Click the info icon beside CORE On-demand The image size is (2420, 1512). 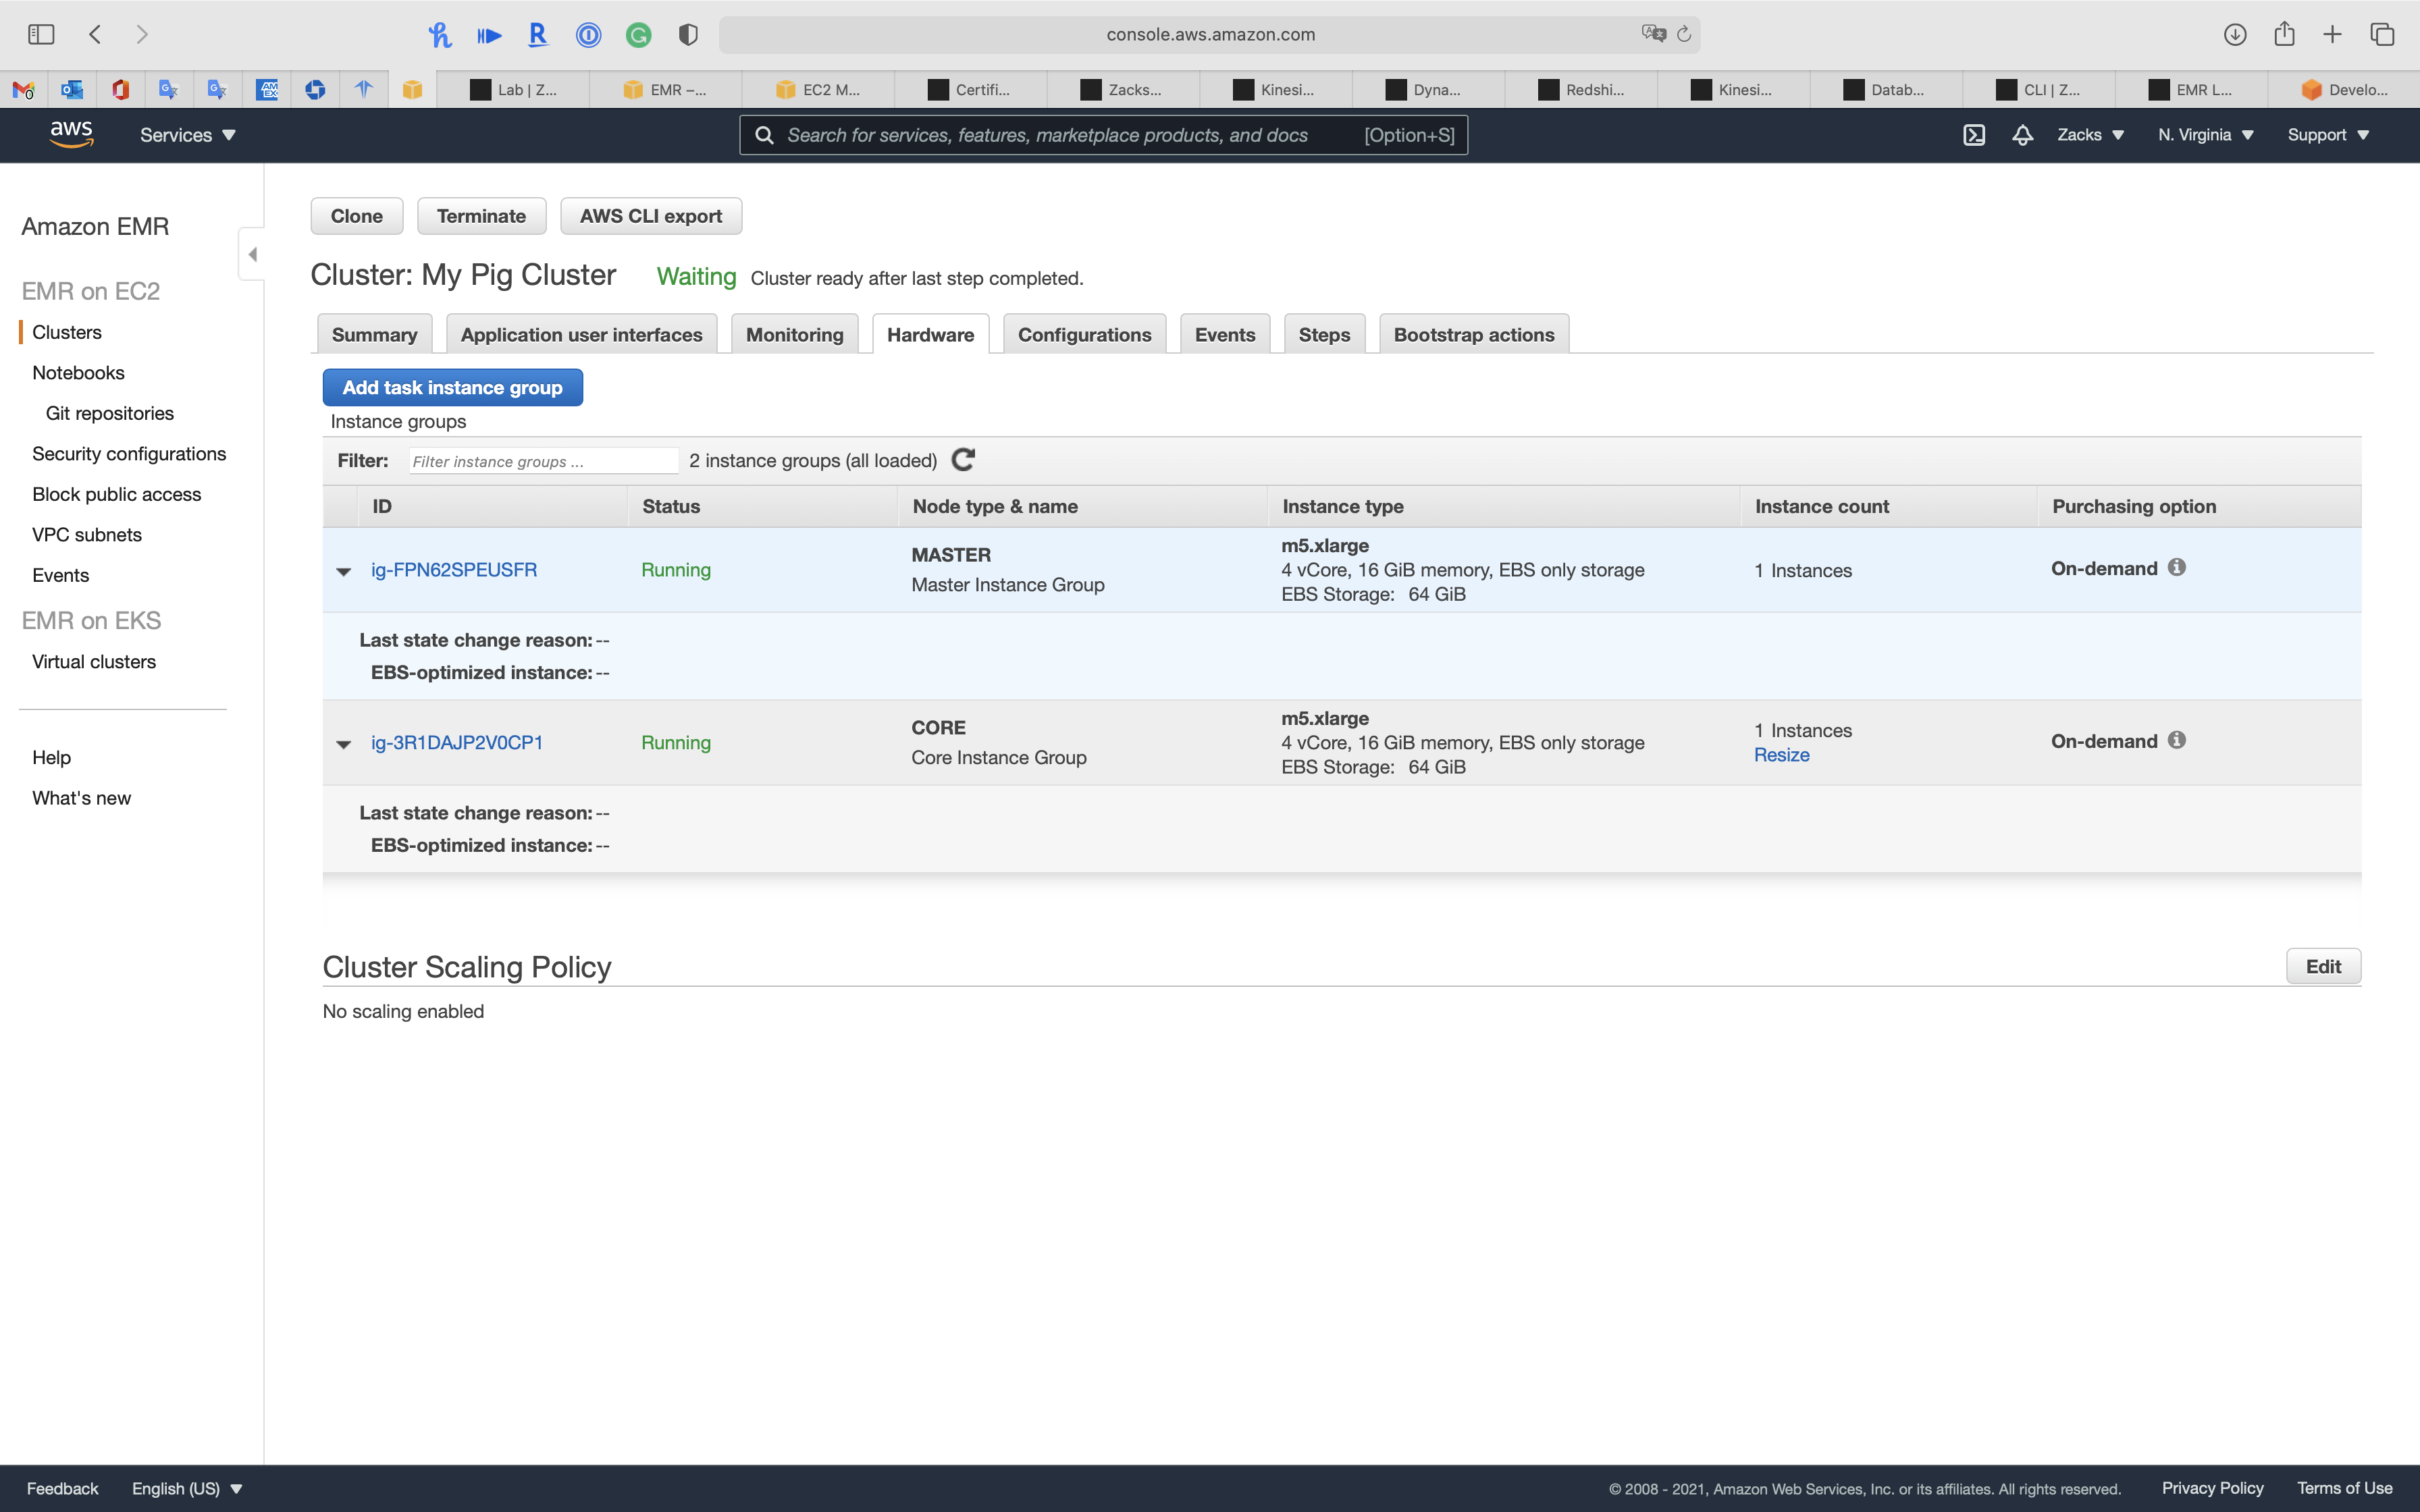pos(2177,741)
